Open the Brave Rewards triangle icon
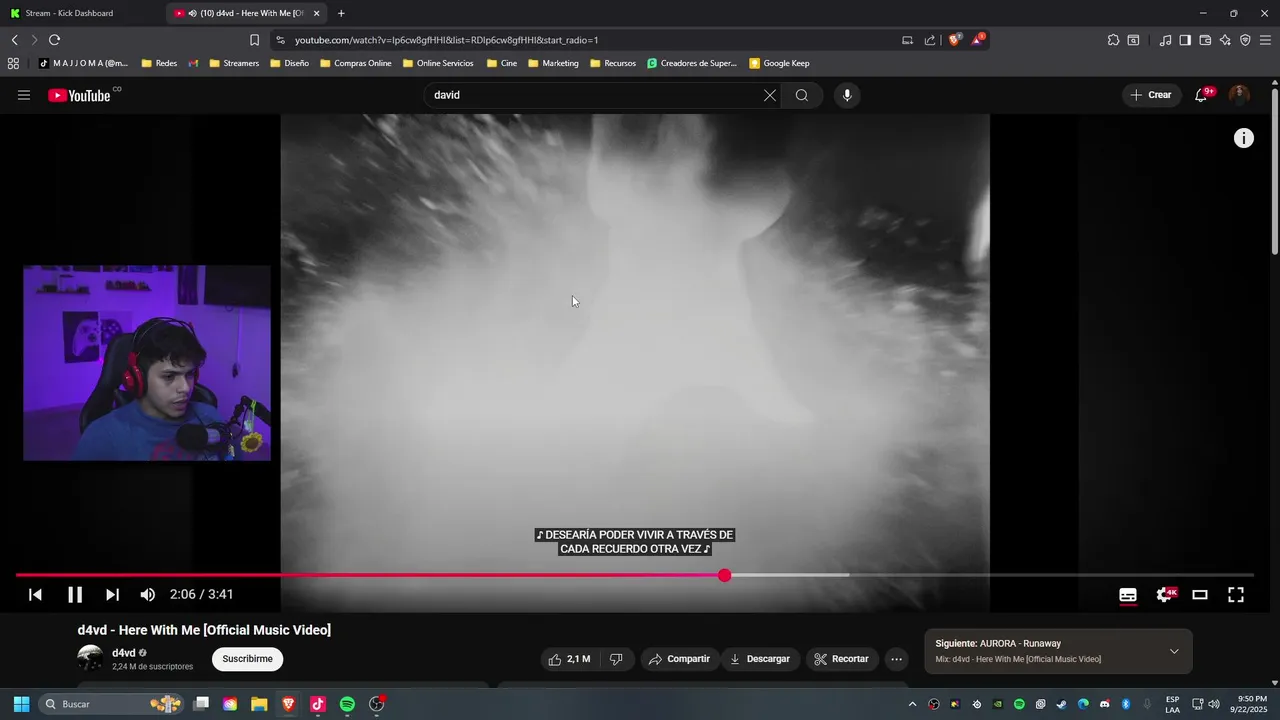 pyautogui.click(x=978, y=40)
